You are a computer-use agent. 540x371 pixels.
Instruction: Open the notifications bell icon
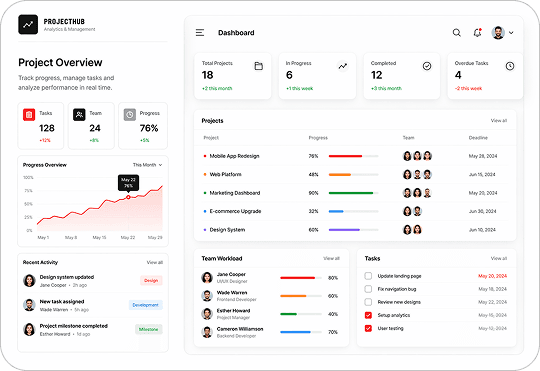pos(477,33)
